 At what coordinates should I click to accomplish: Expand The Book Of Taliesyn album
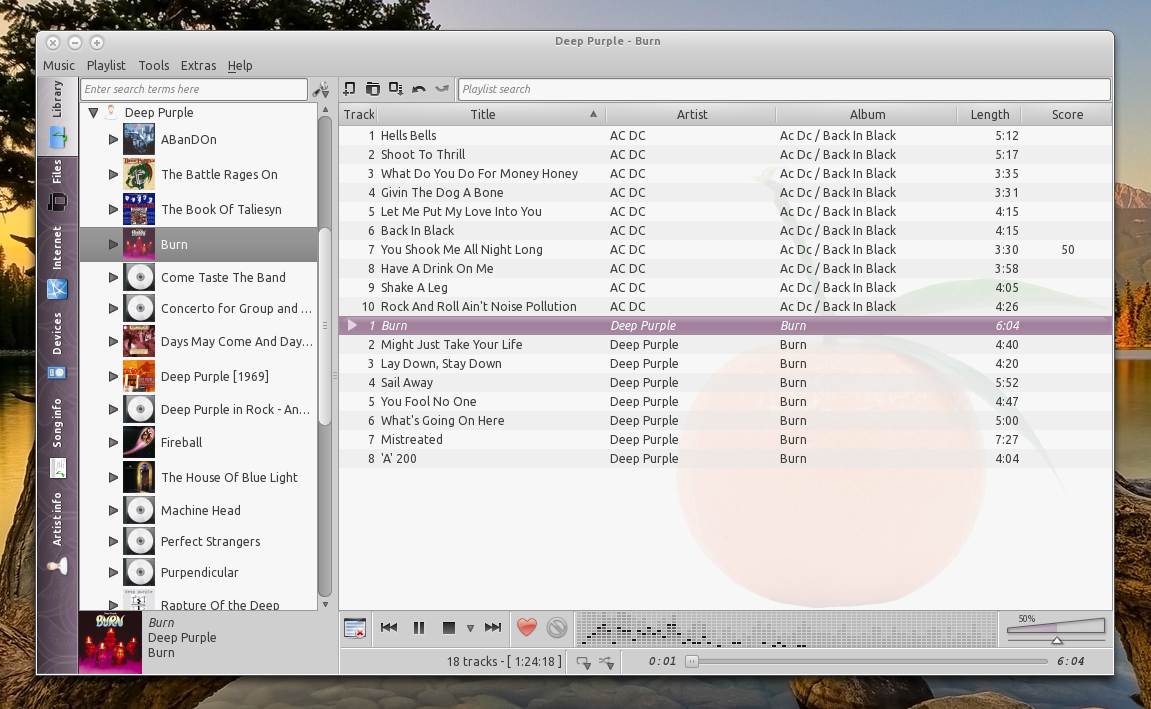[113, 209]
